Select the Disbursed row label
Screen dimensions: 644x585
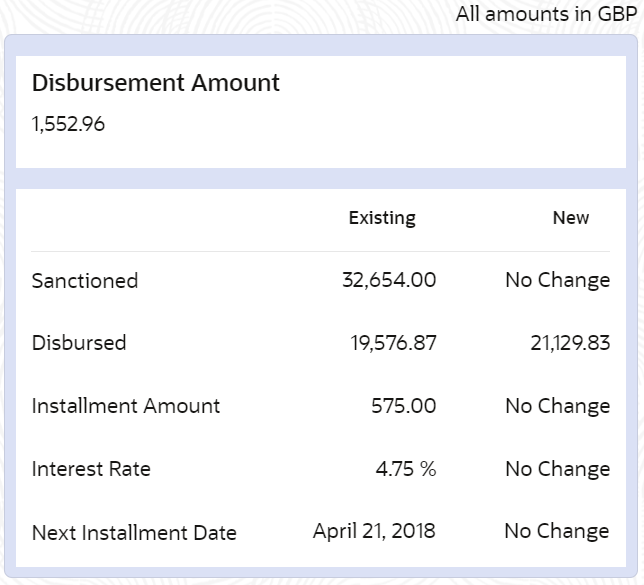pos(79,343)
